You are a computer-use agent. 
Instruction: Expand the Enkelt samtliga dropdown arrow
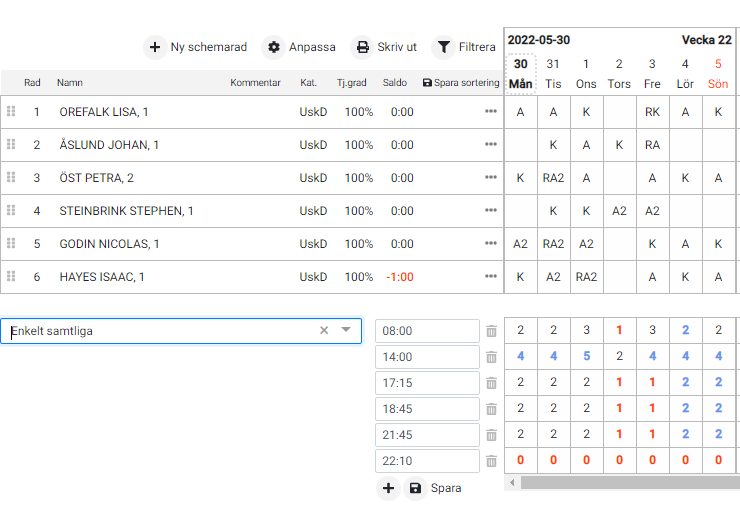[x=346, y=330]
